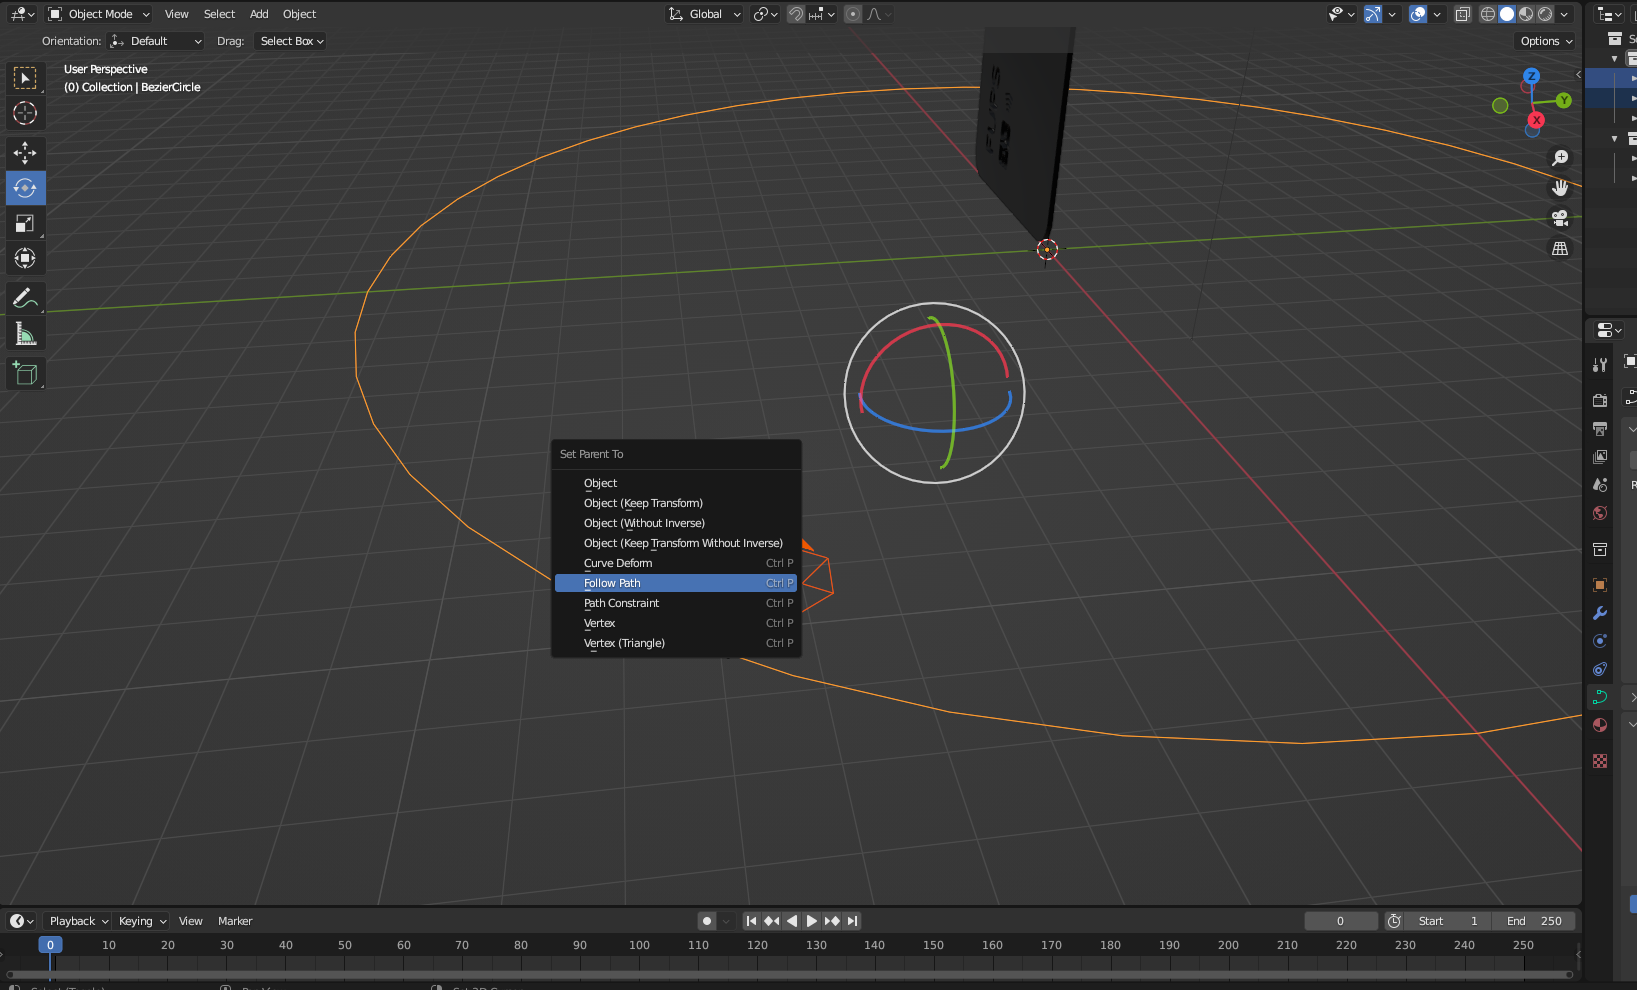
Task: Open the Curve Object Data properties tab (green curve)
Action: [x=1600, y=697]
